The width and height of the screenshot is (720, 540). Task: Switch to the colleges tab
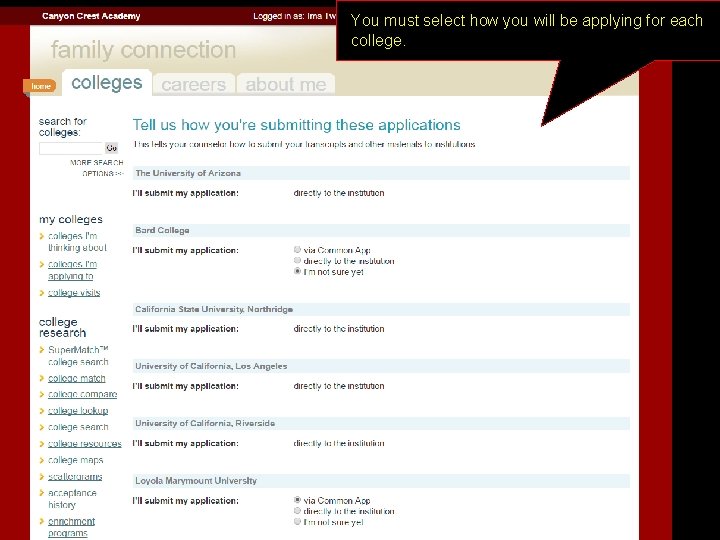pos(107,83)
